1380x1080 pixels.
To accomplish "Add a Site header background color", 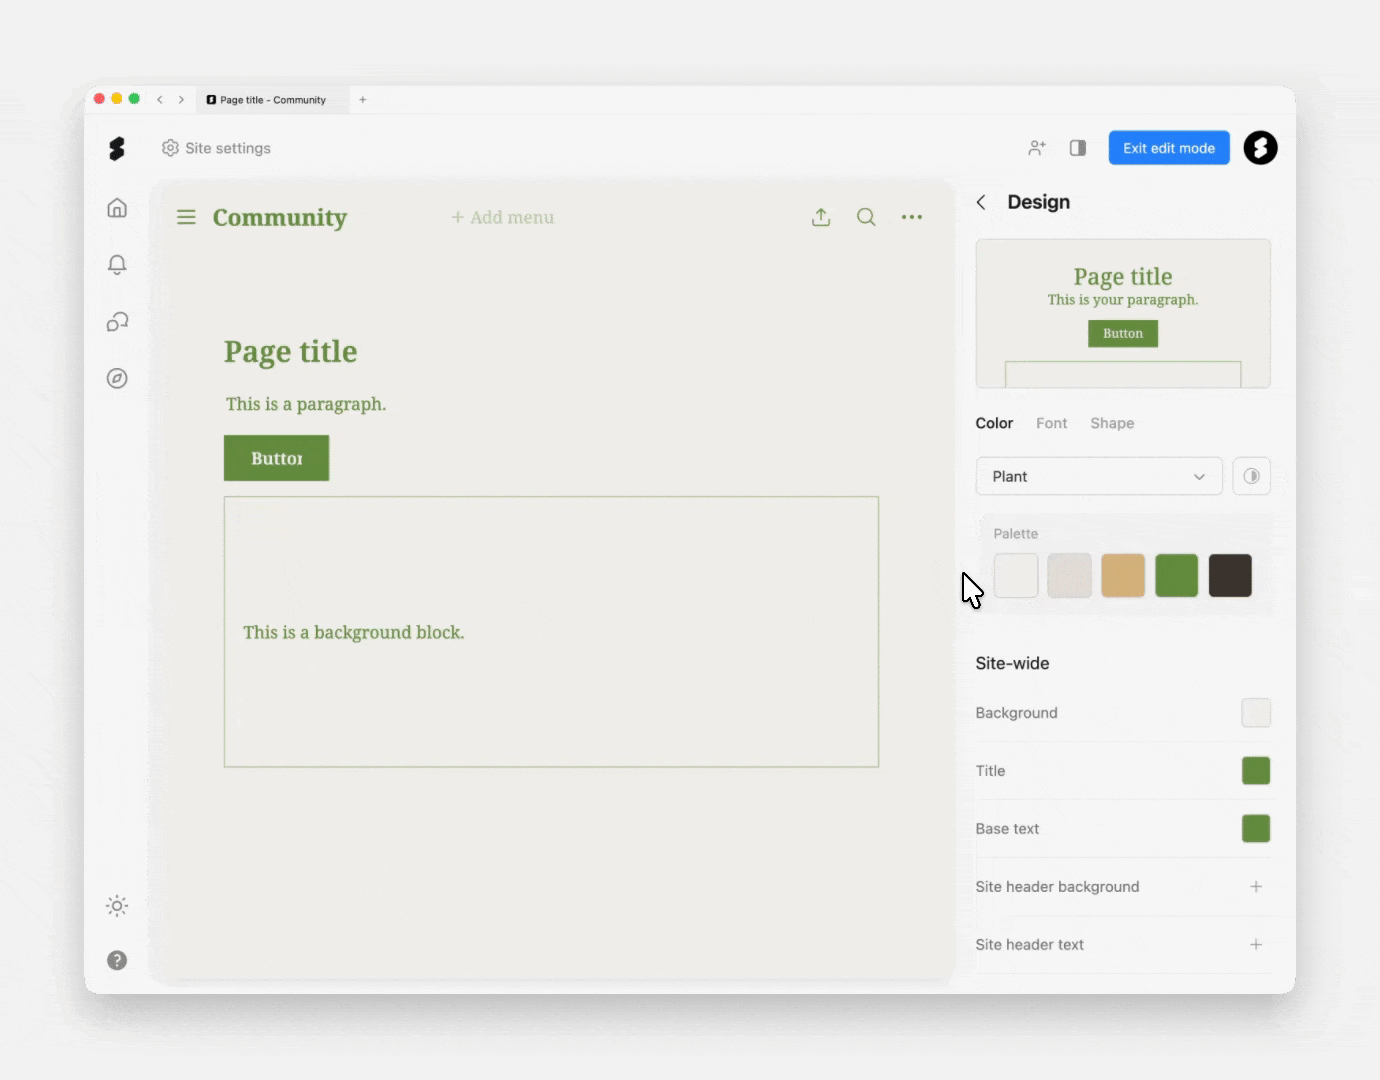I will 1256,887.
